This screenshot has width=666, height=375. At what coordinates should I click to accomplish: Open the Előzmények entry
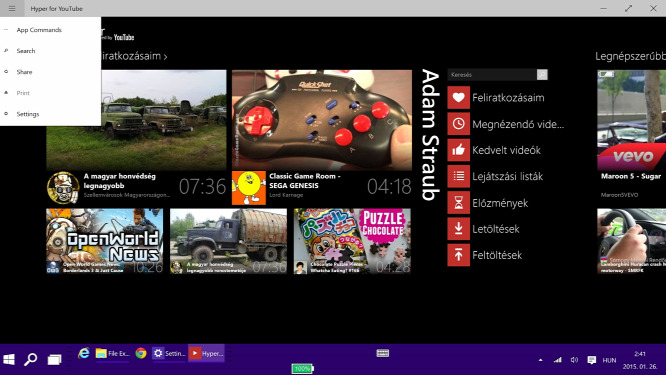point(500,203)
